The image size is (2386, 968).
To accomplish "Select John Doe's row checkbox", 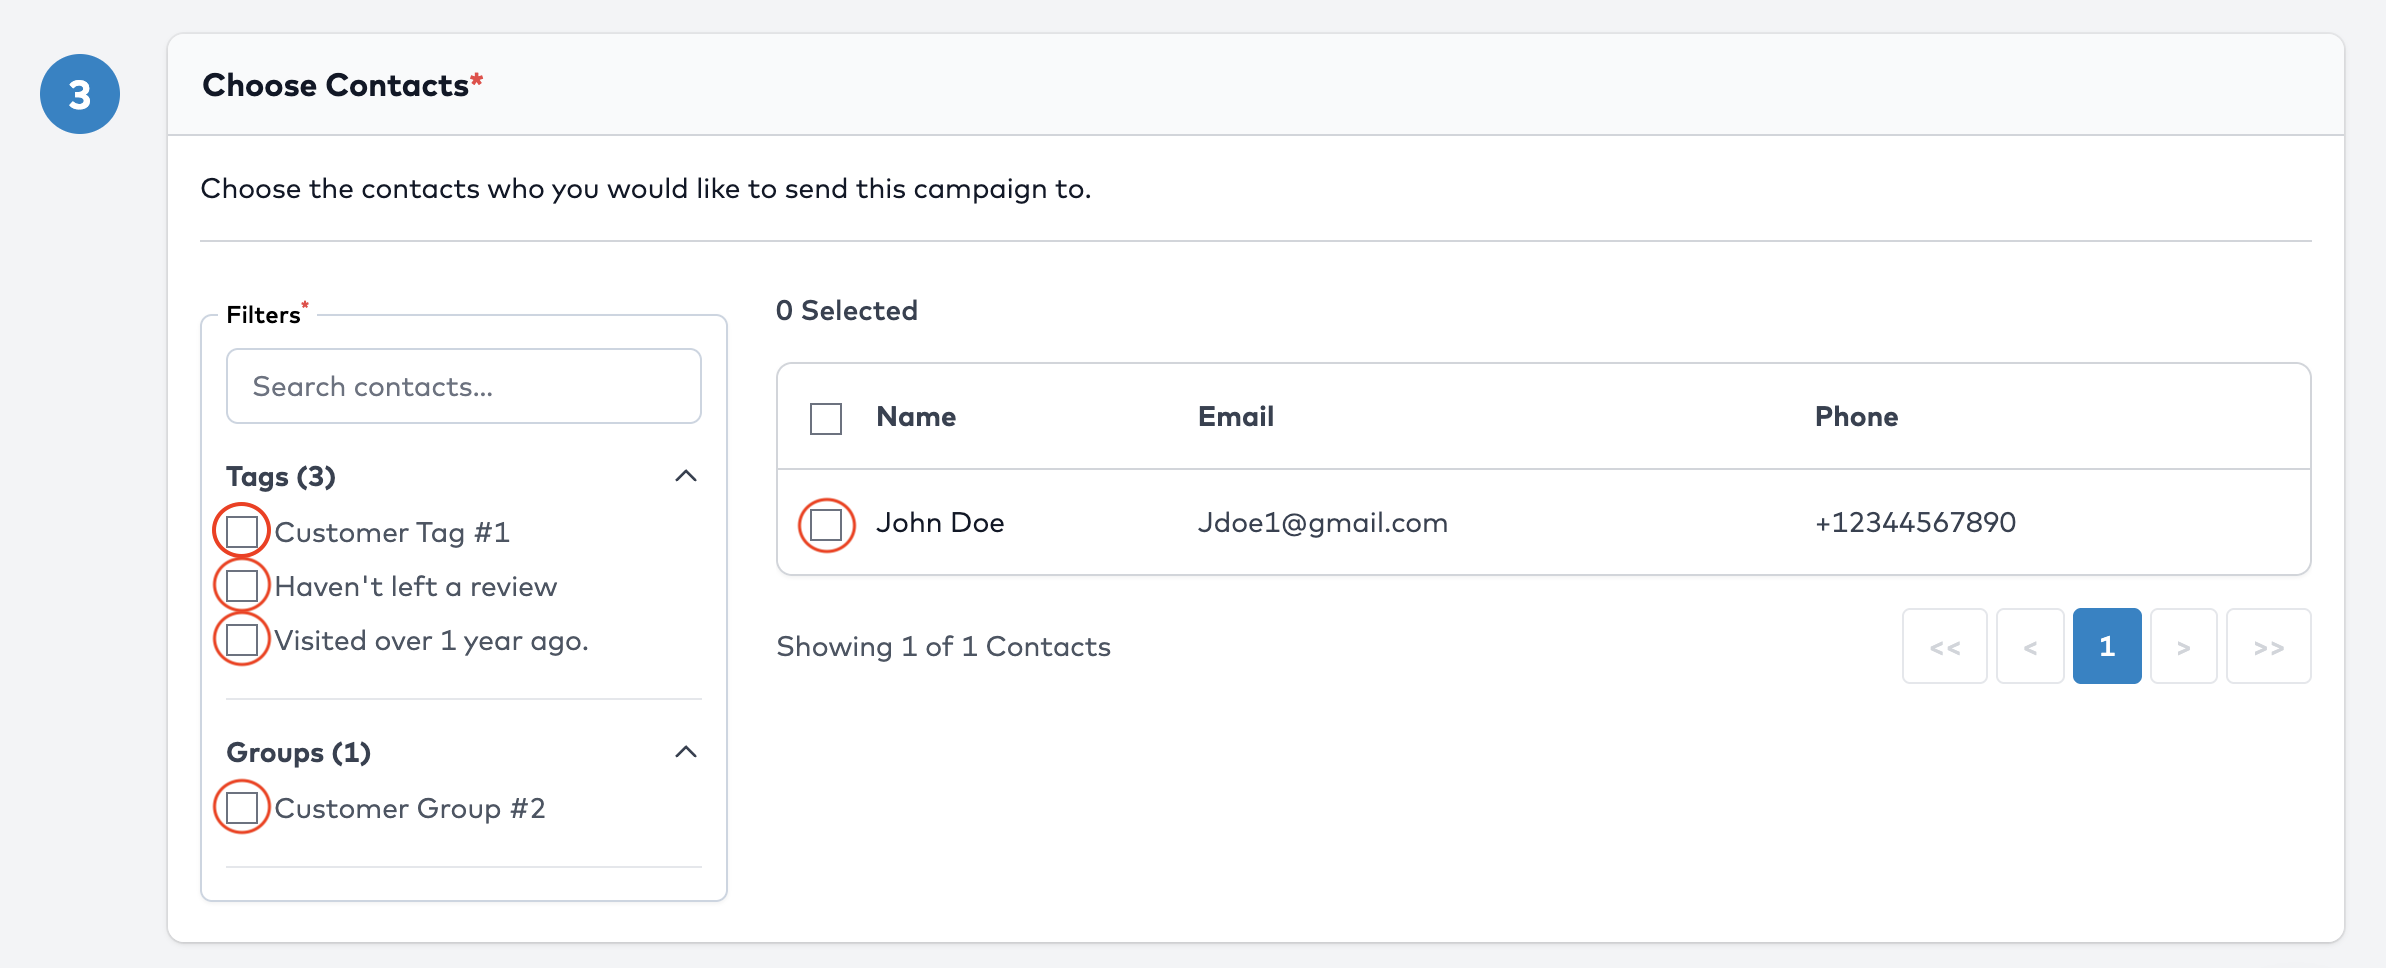I will pos(826,524).
